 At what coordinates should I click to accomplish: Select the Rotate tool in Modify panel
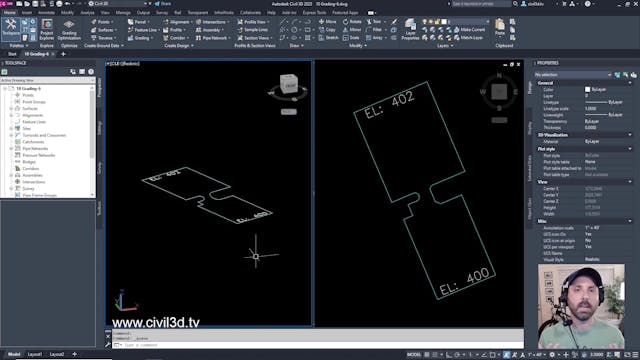point(352,22)
